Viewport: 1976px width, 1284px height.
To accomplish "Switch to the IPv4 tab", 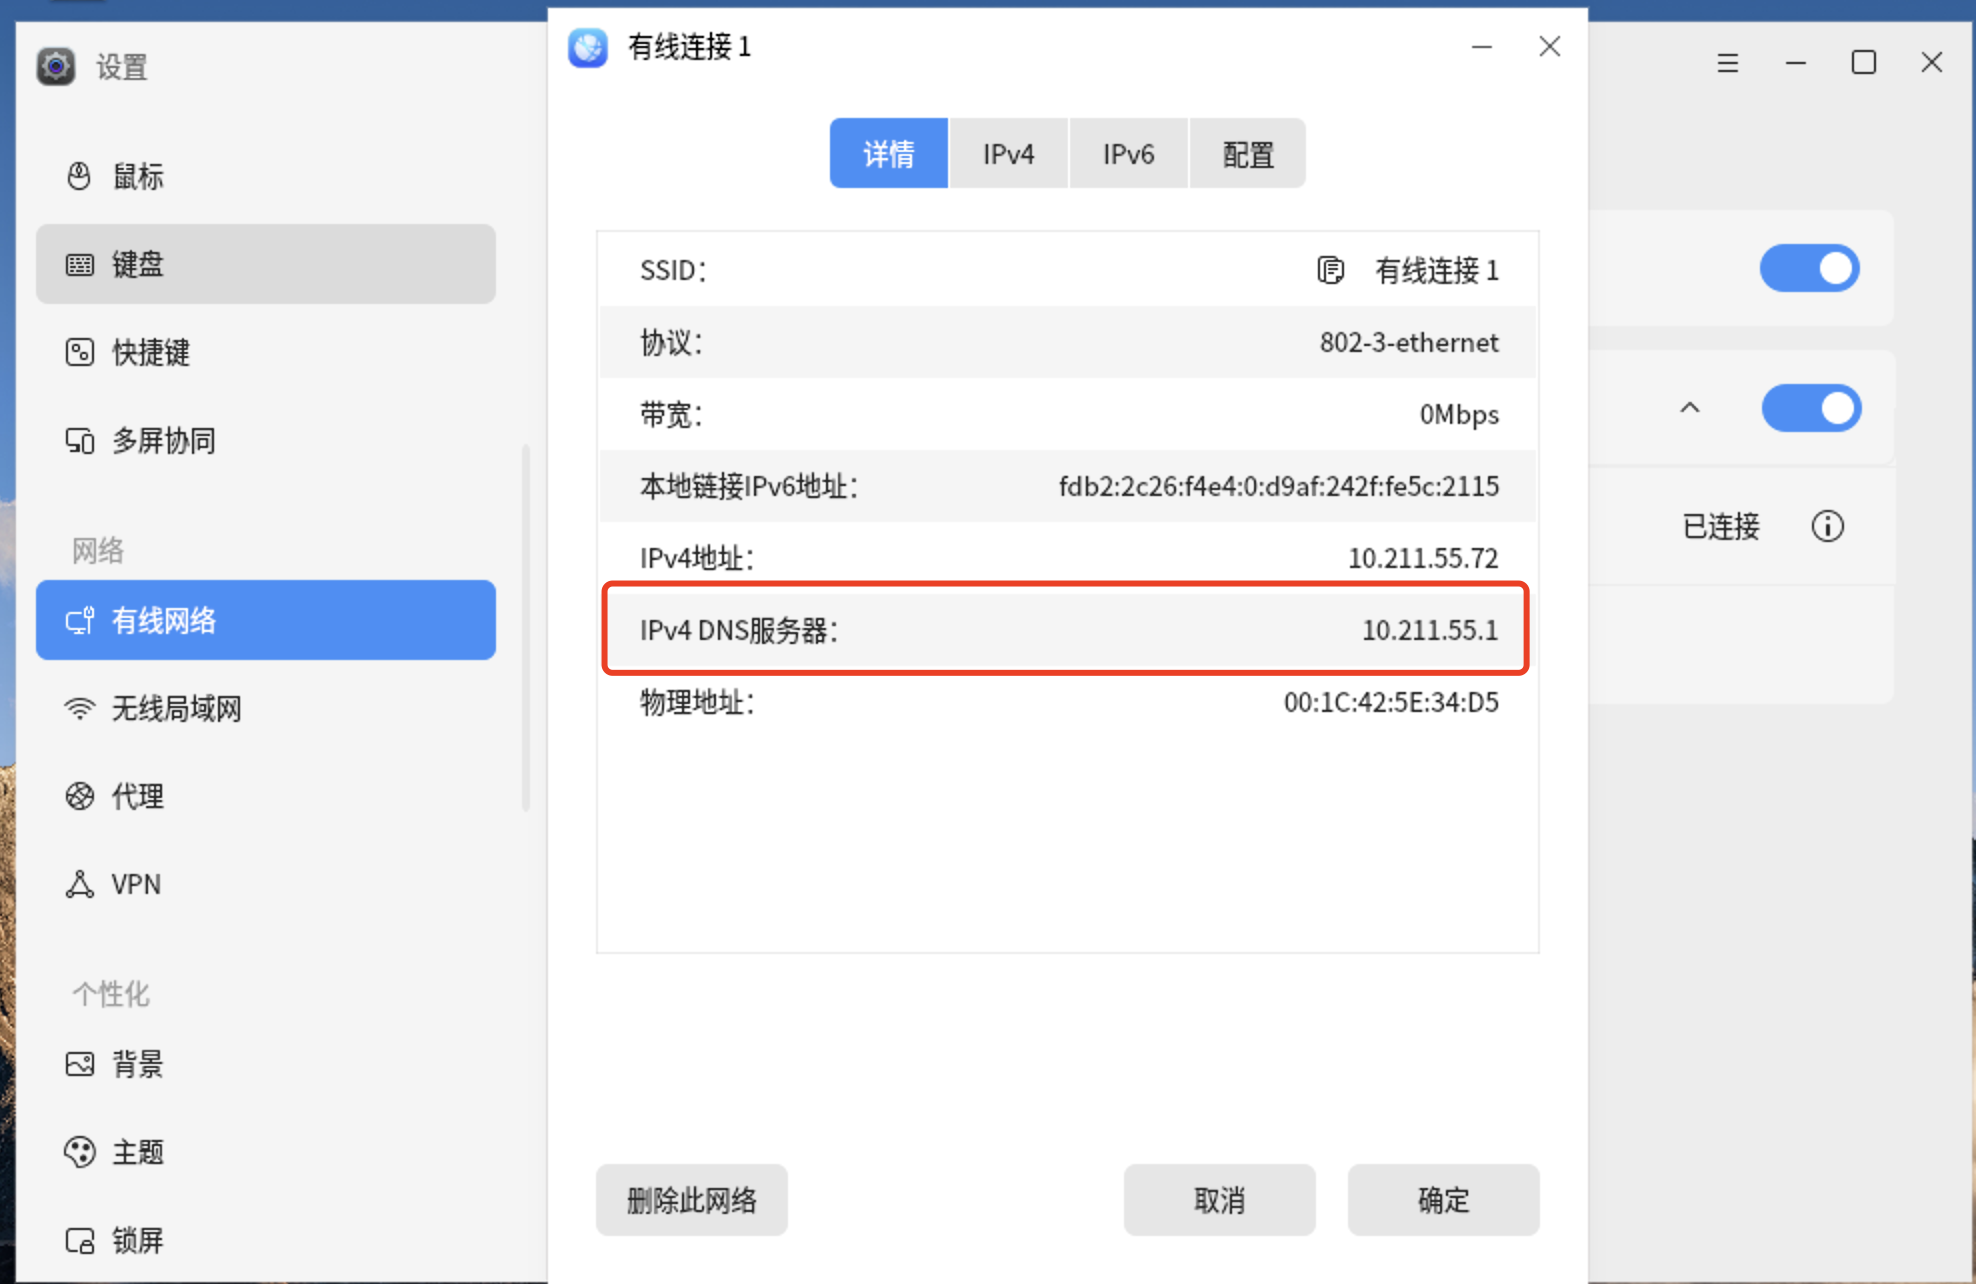I will coord(1008,154).
